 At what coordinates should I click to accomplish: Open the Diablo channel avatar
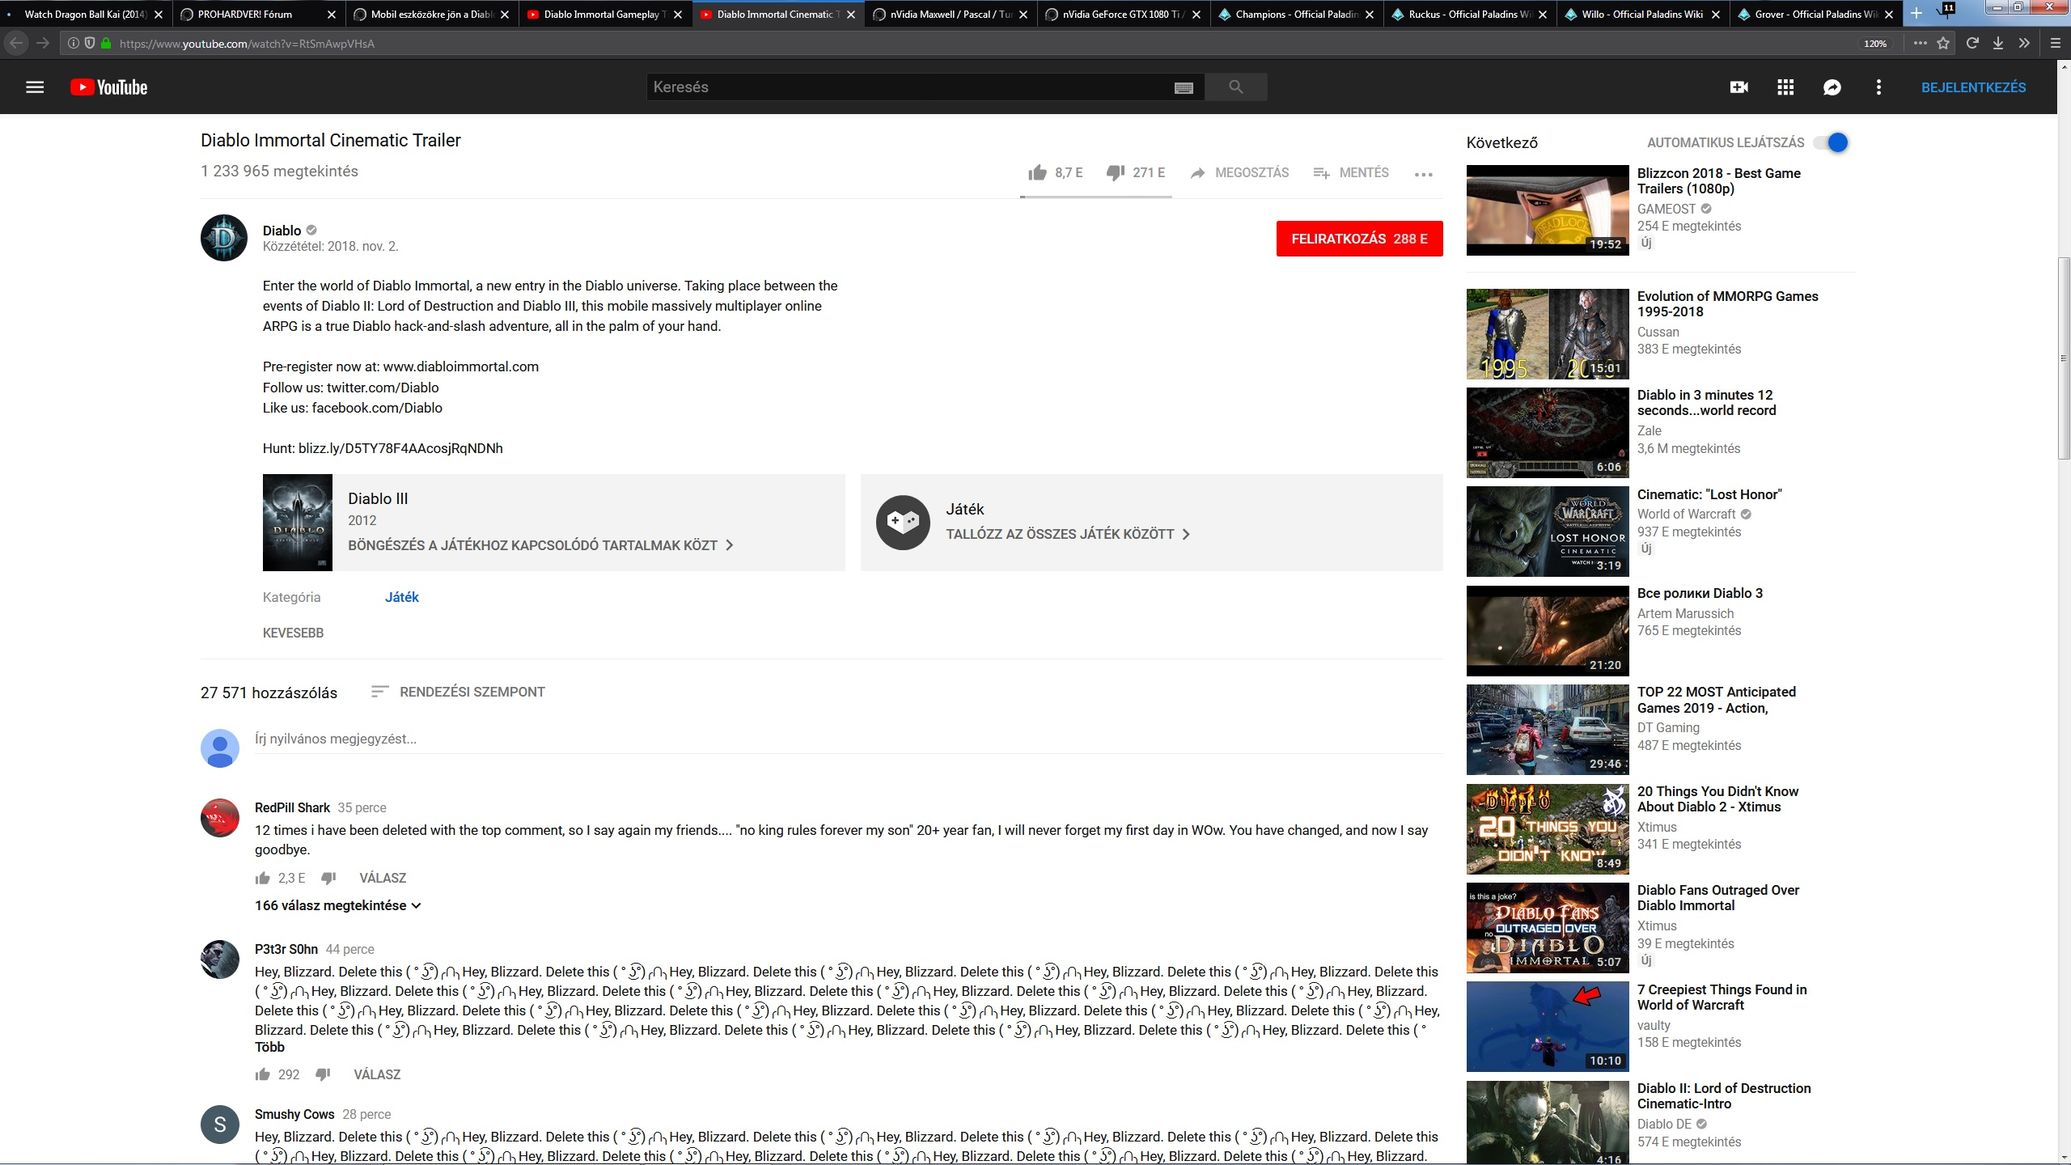tap(224, 238)
